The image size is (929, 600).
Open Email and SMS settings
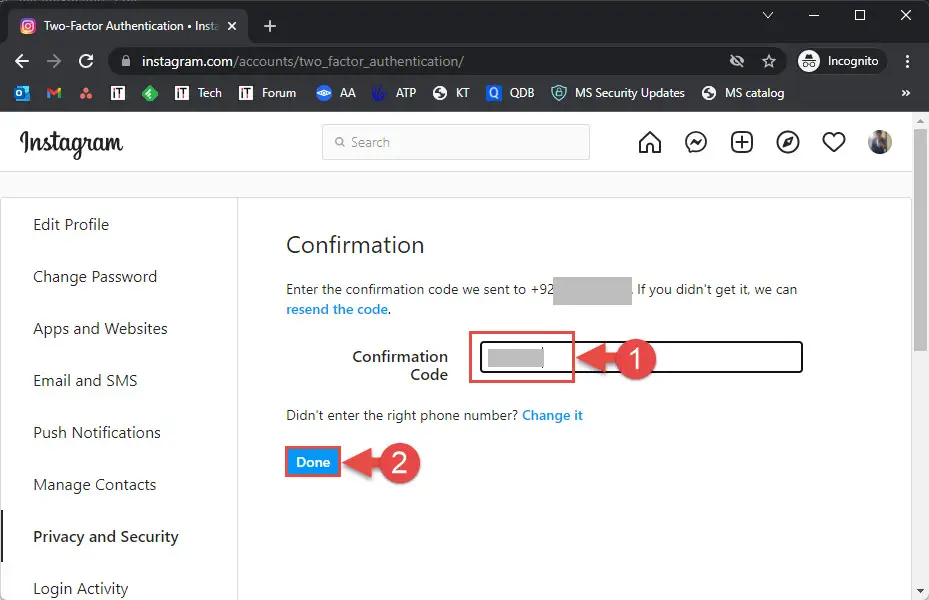click(x=85, y=380)
